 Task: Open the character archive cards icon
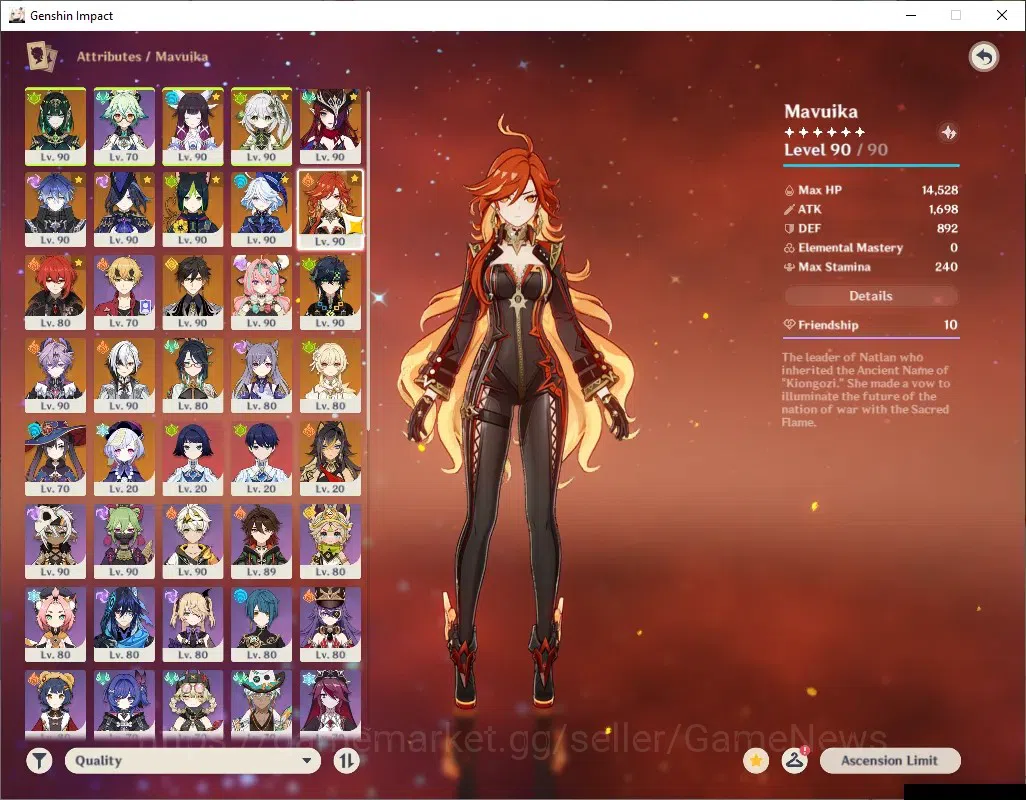41,56
